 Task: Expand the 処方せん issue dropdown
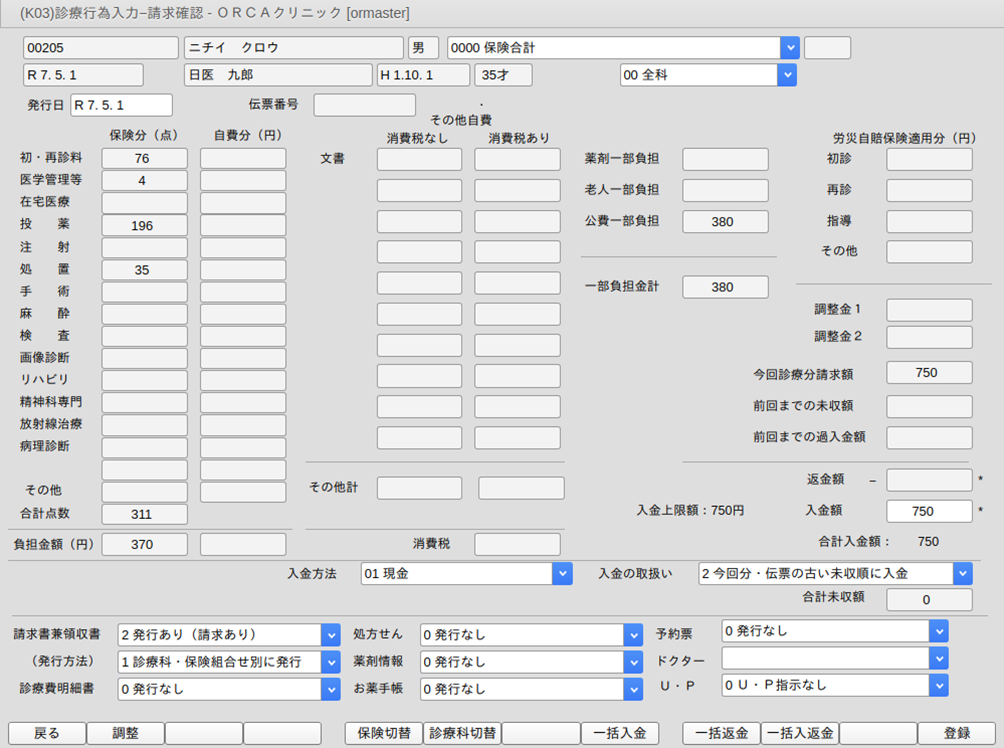pos(632,635)
